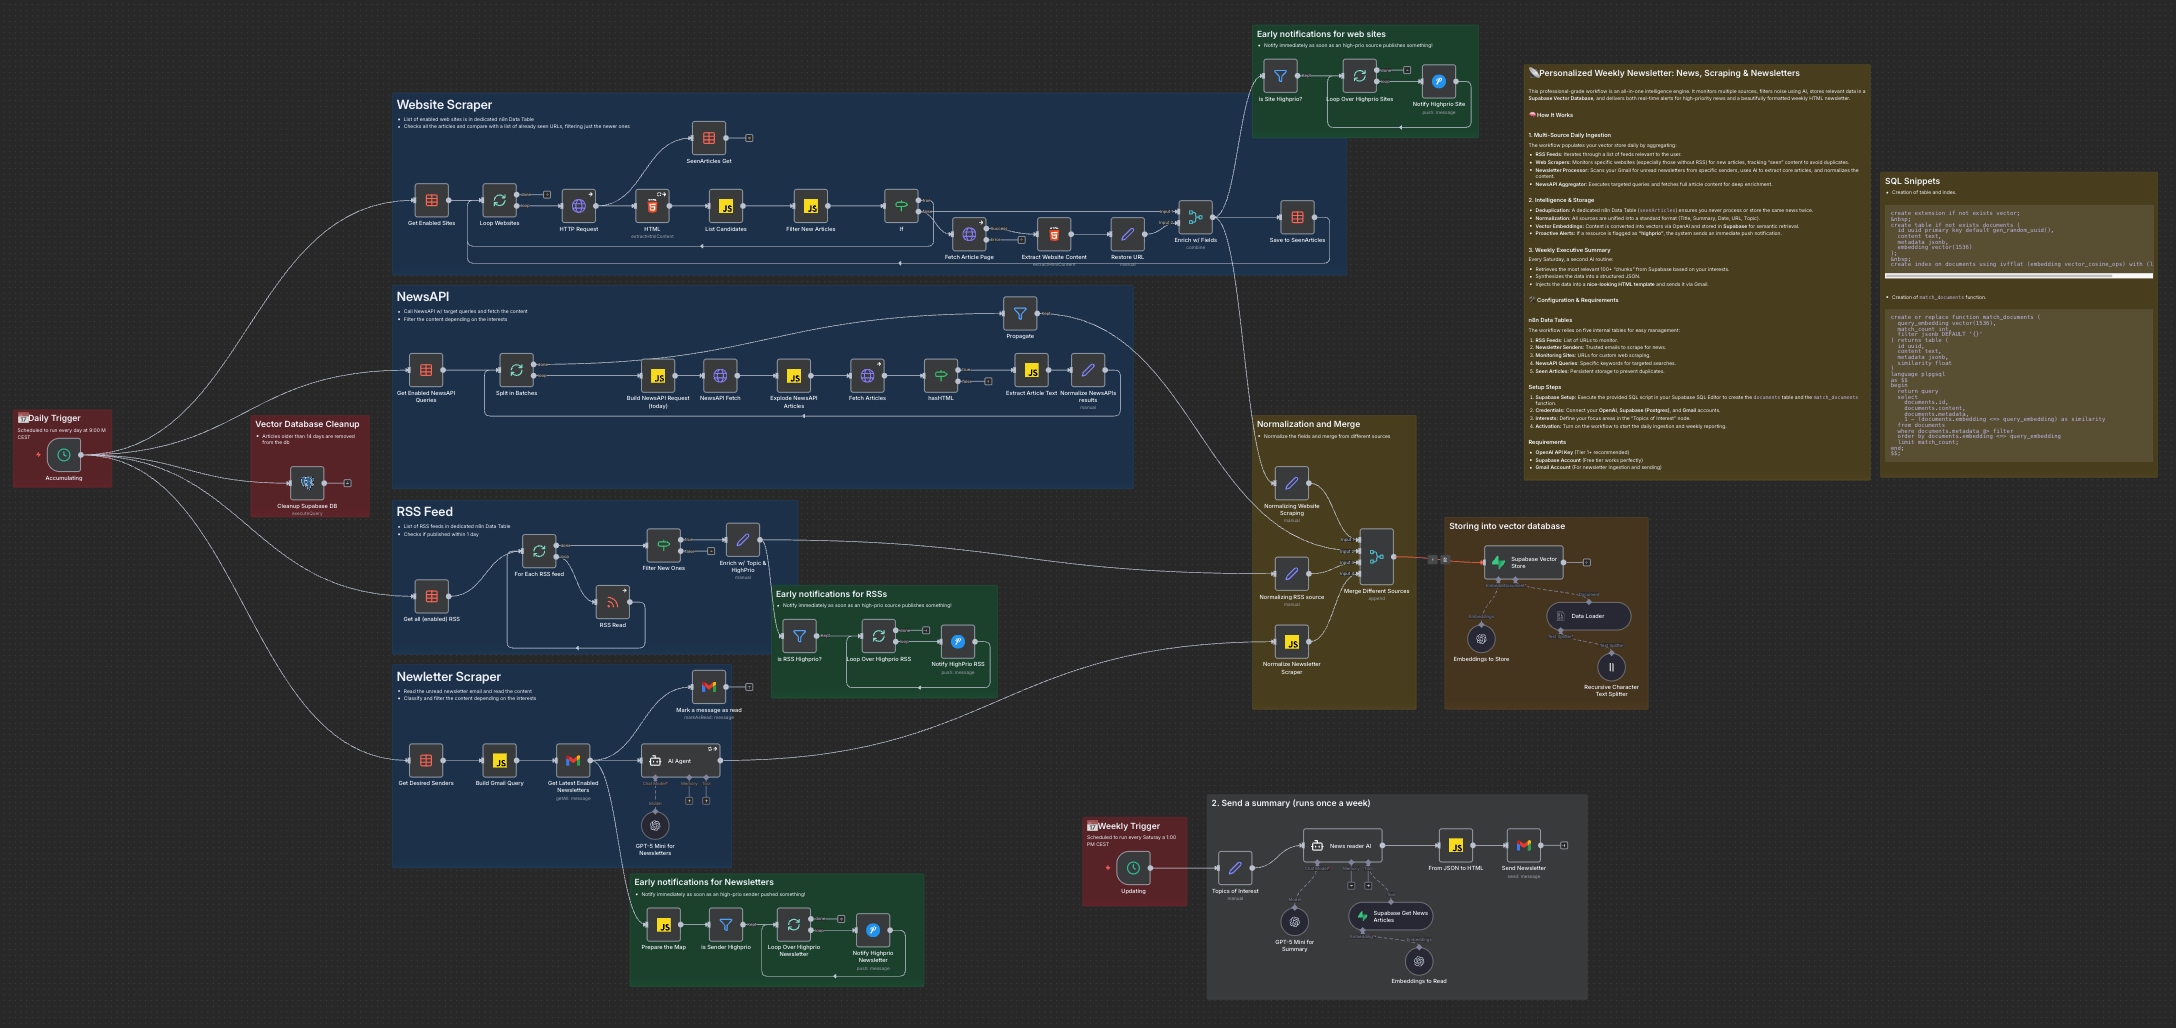2176x1028 pixels.
Task: Open the GPT-5 Mini for Newsletters model node
Action: point(655,825)
